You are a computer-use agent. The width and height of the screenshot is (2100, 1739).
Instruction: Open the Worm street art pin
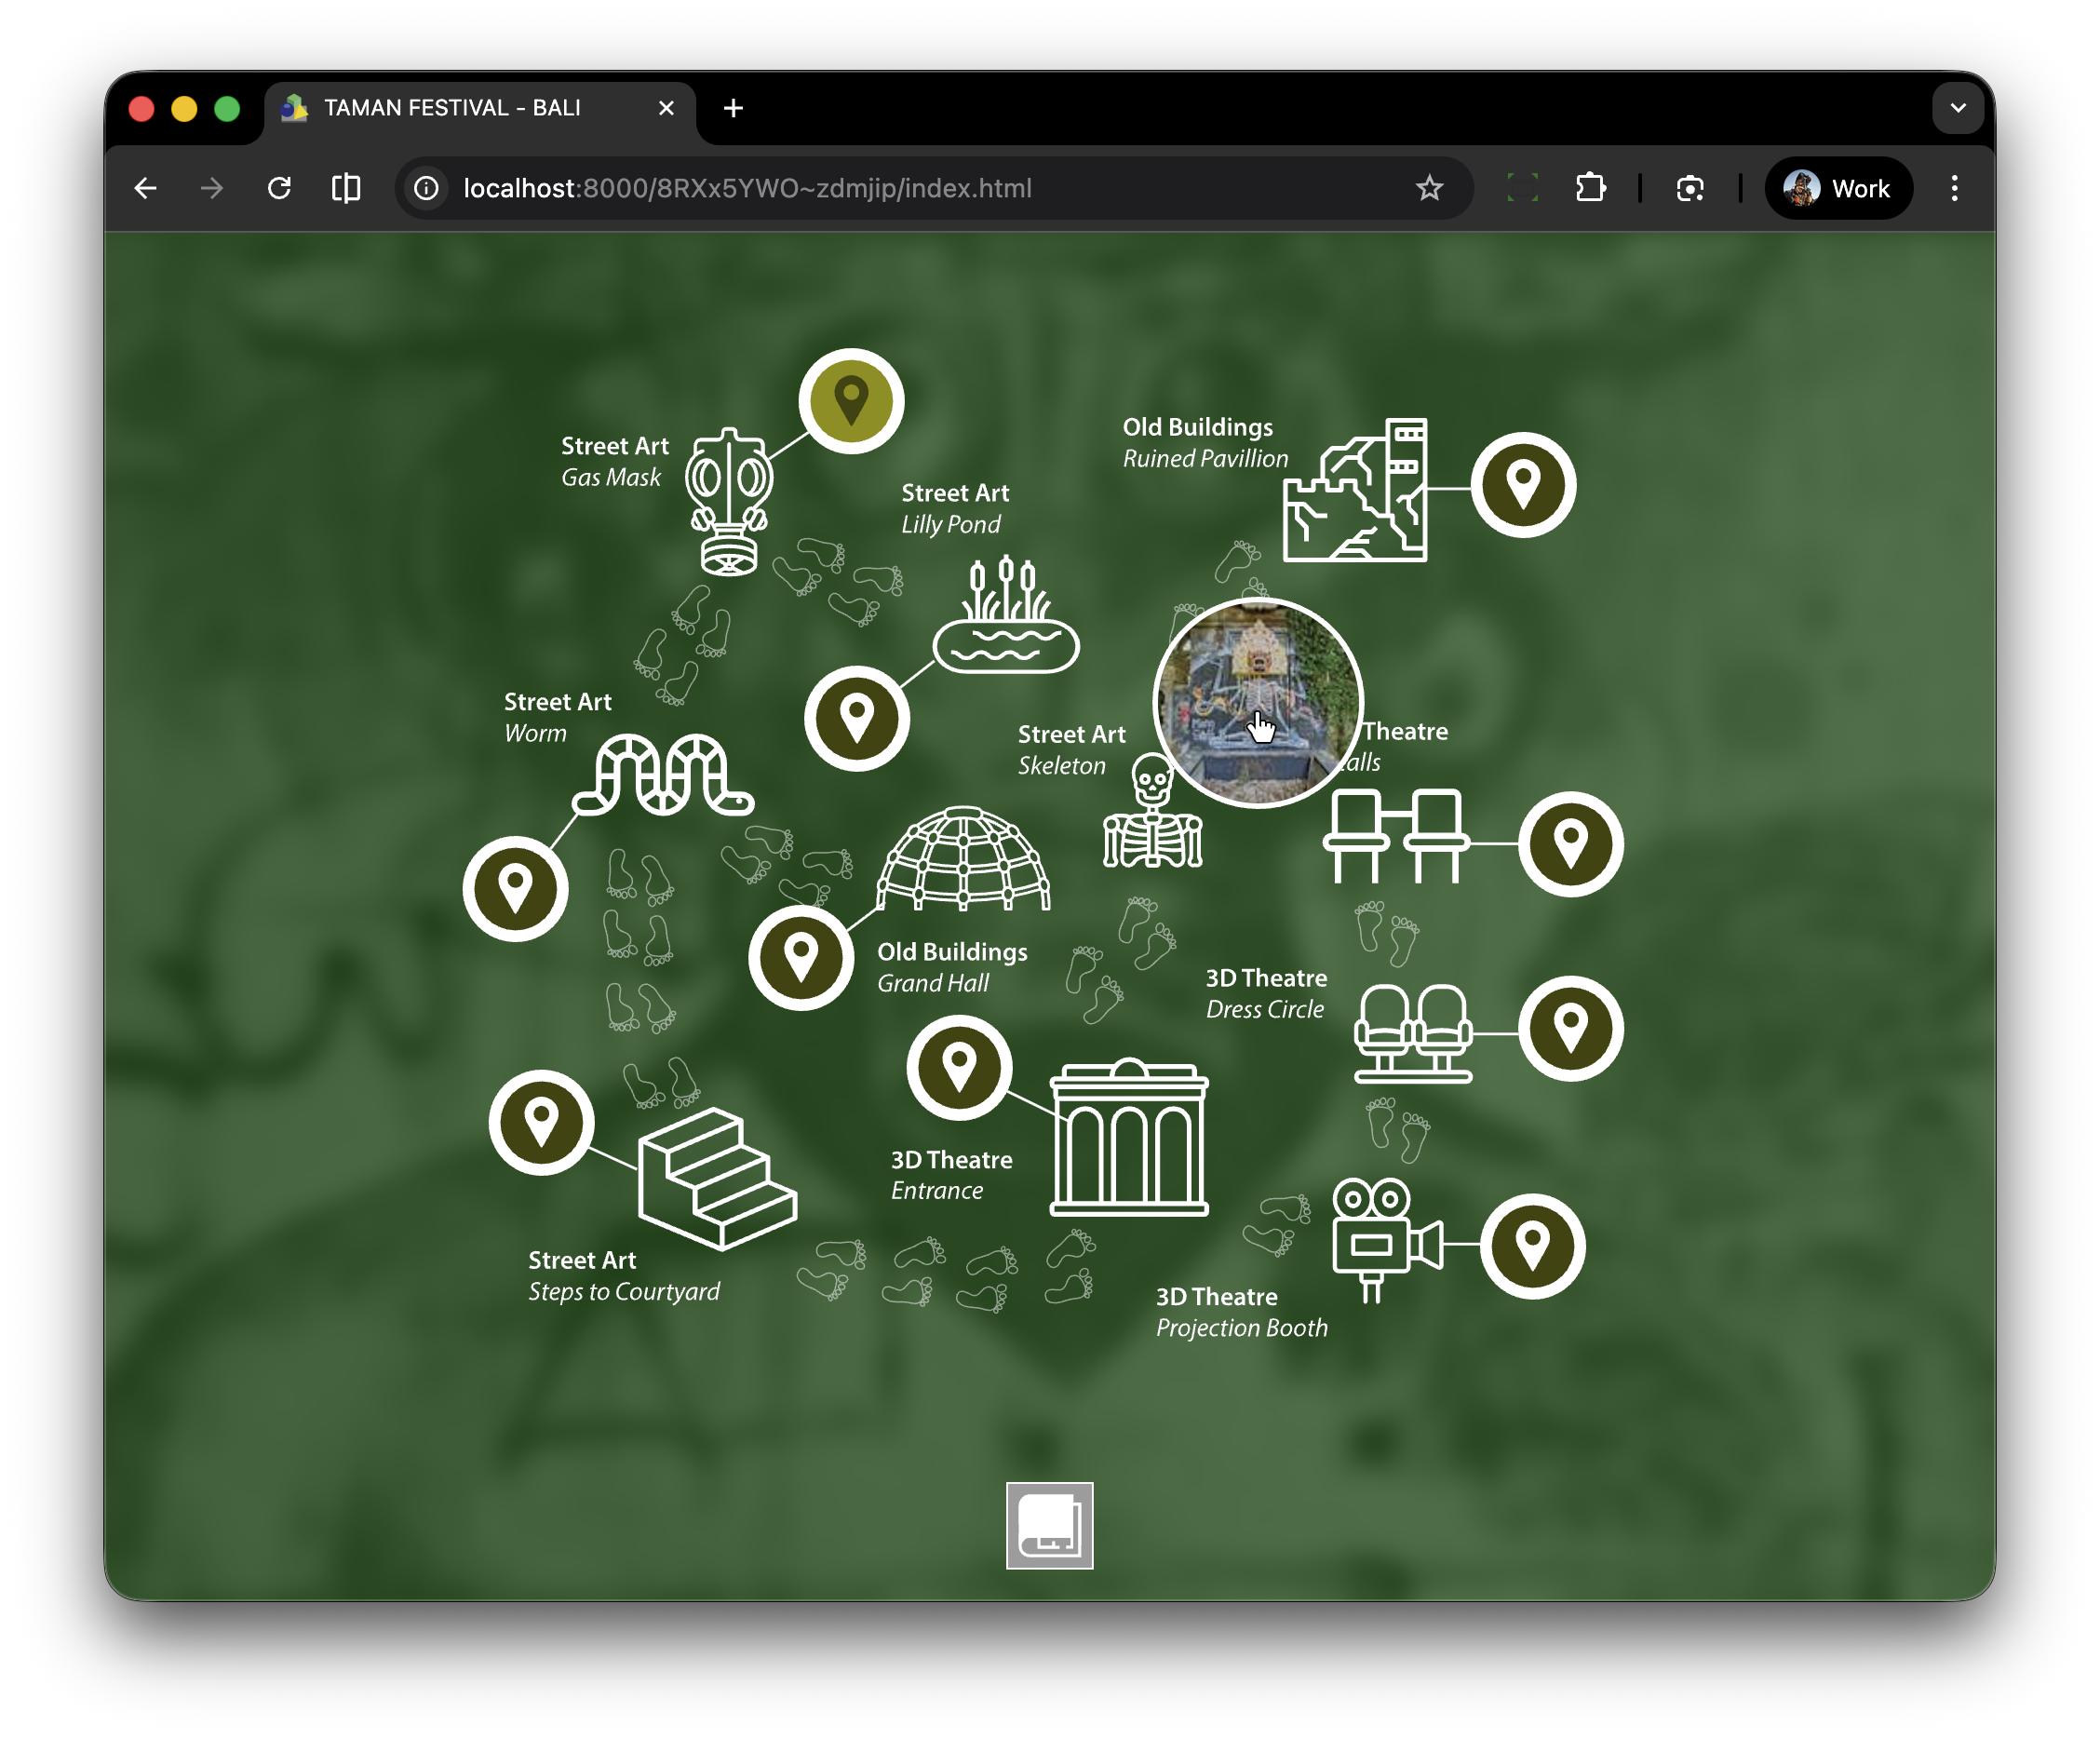pos(515,888)
